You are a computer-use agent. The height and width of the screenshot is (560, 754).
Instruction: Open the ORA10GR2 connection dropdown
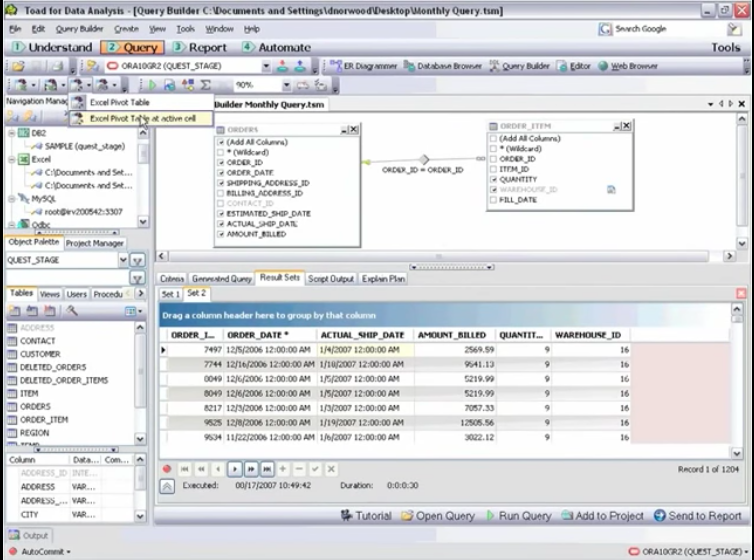click(266, 66)
